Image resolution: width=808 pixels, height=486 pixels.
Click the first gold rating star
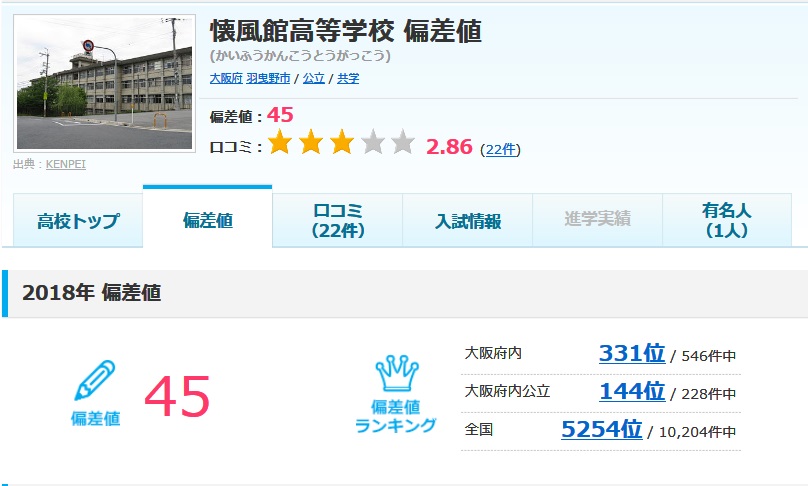tap(280, 143)
